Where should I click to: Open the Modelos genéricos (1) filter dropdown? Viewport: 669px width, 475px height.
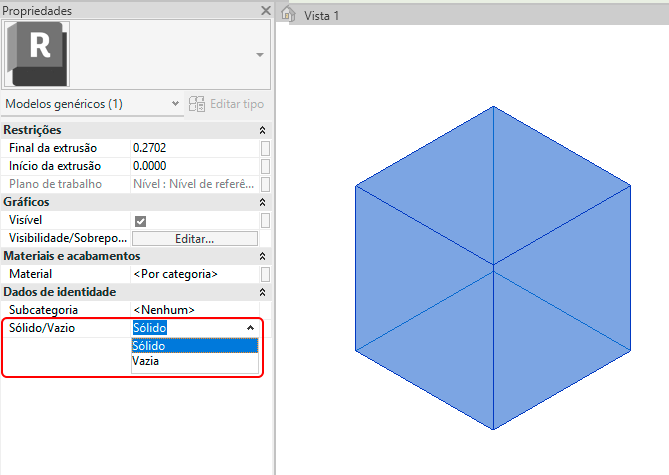(176, 103)
